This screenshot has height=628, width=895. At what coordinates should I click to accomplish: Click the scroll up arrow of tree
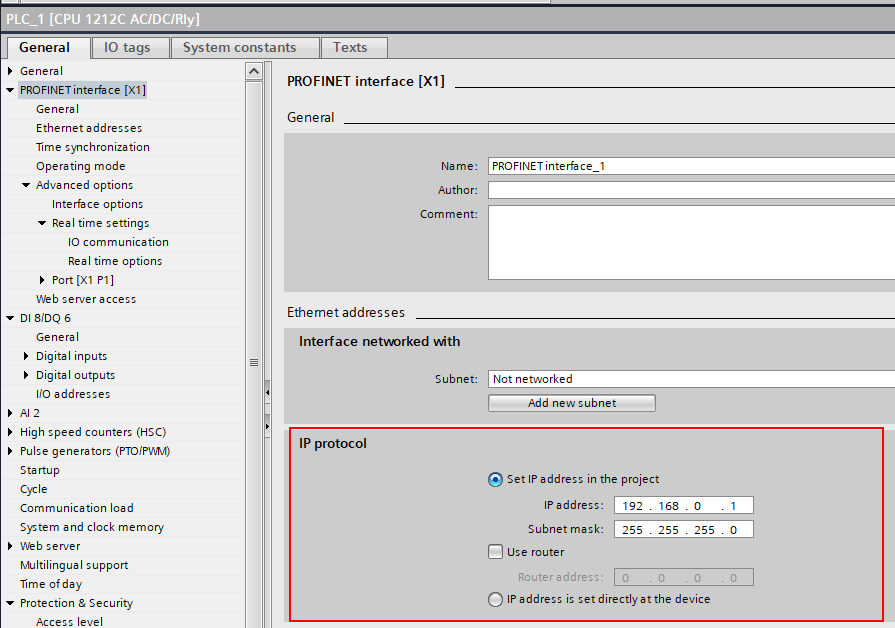pos(254,71)
